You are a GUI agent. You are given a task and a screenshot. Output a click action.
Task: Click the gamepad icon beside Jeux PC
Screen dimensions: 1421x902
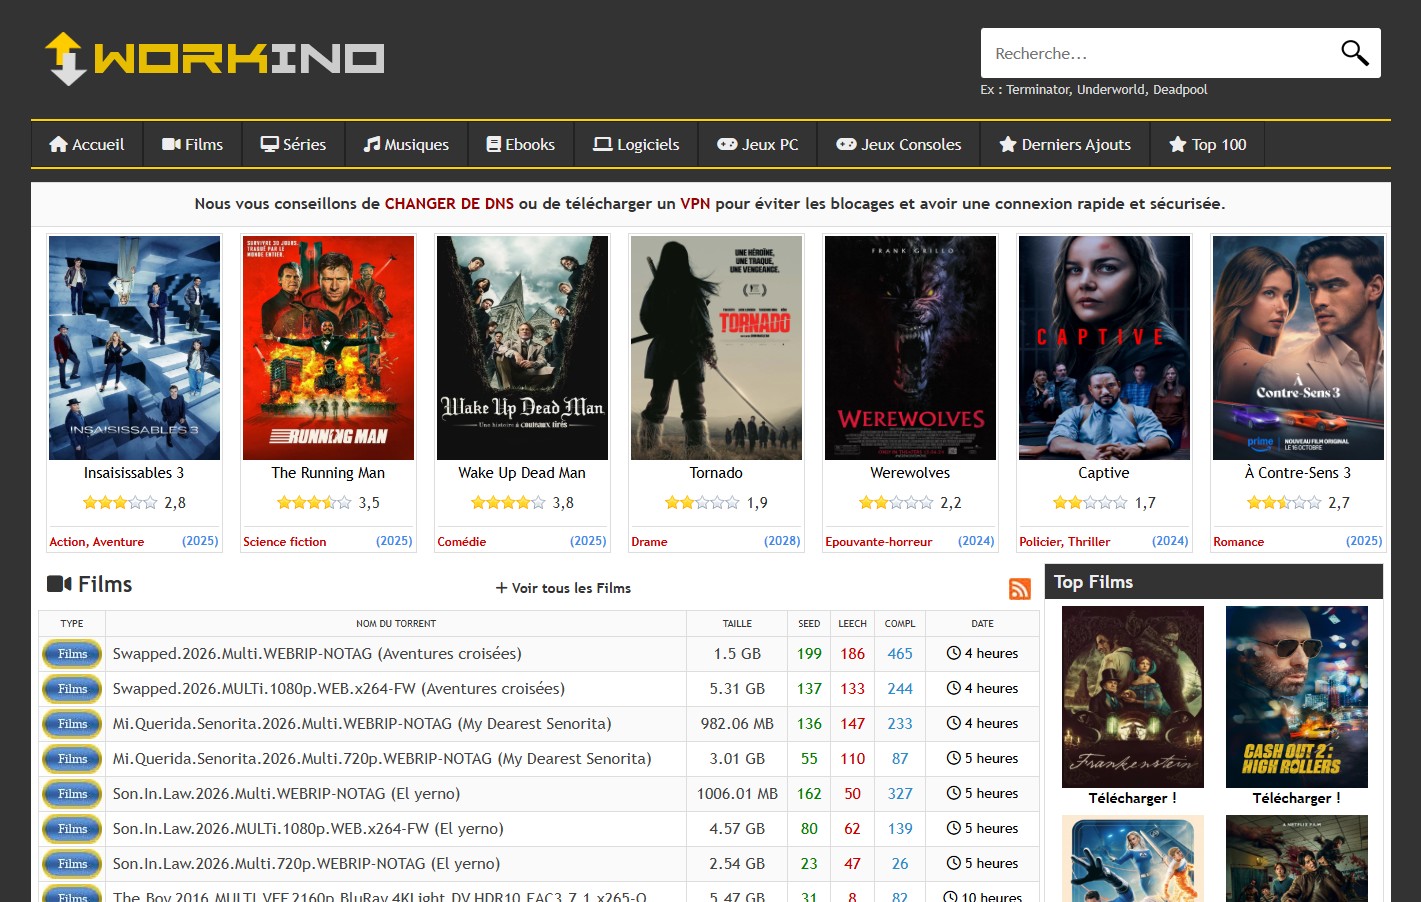[x=727, y=144]
